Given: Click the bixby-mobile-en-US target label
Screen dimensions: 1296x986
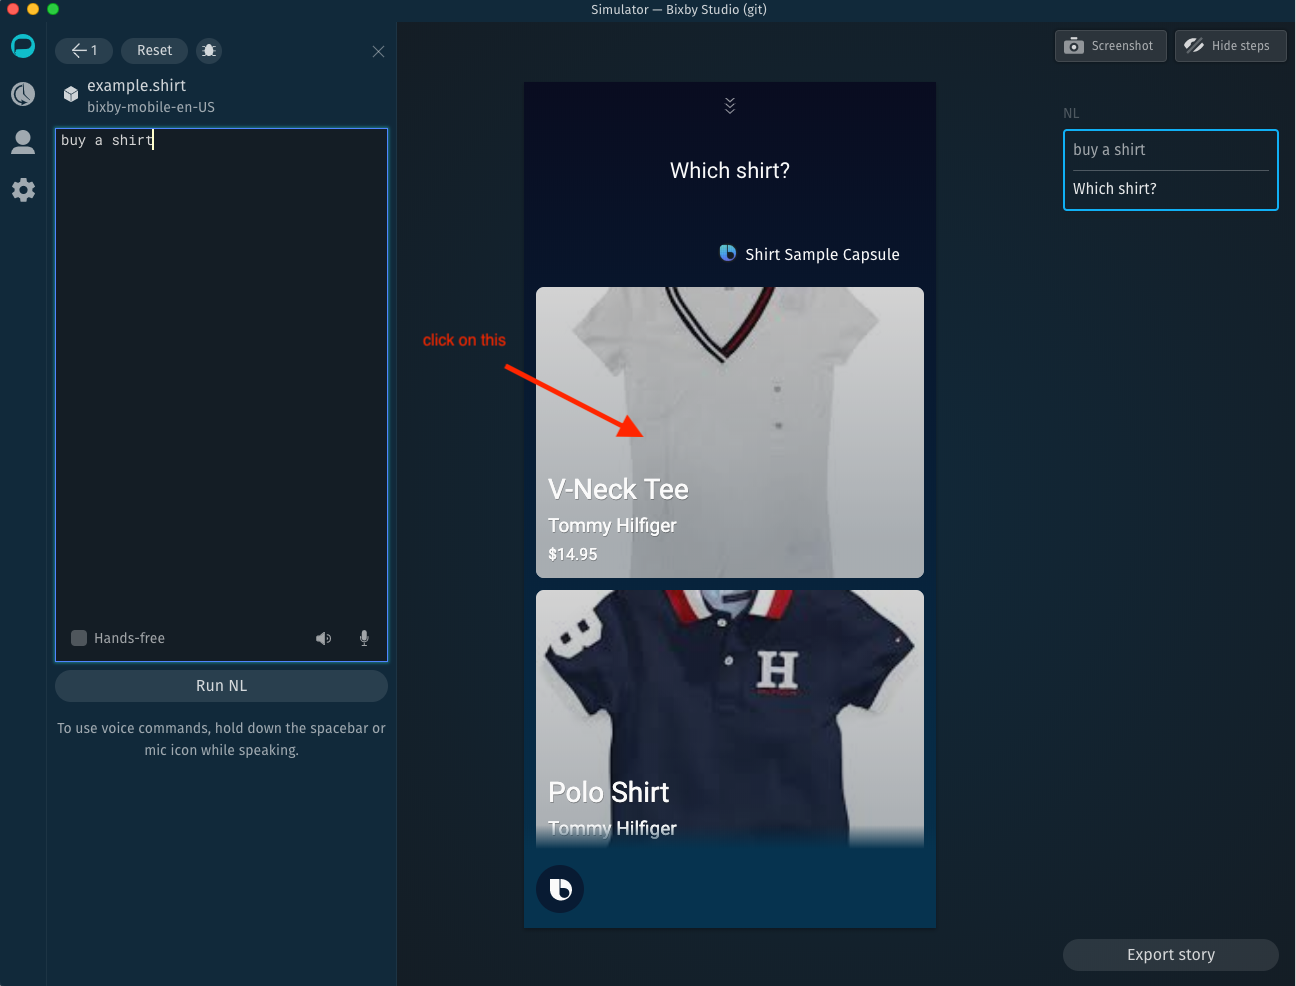Looking at the screenshot, I should tap(151, 107).
